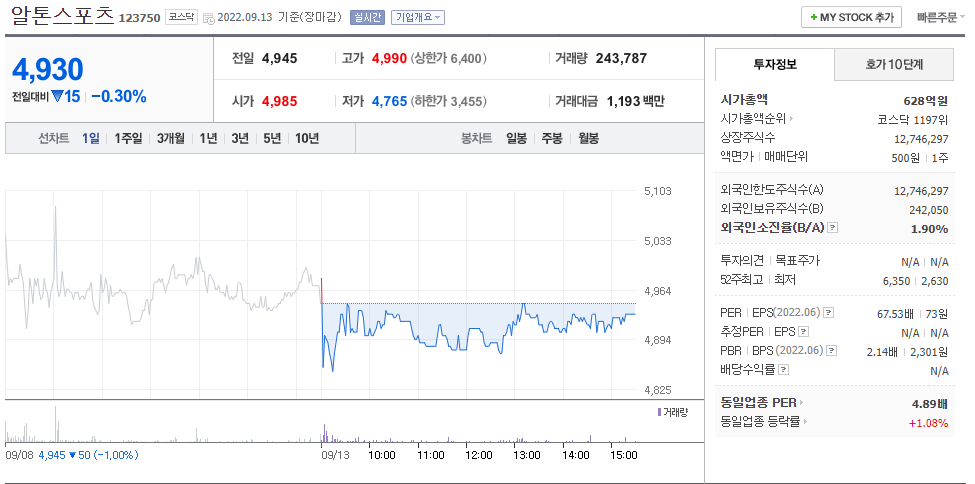
Task: Expand the 기업개요 dropdown
Action: coord(417,17)
